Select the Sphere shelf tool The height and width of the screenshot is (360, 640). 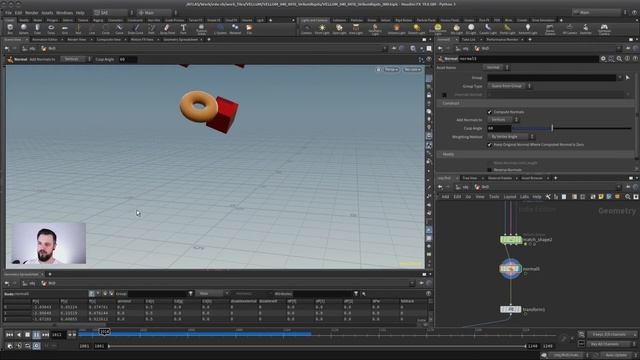coord(24,29)
